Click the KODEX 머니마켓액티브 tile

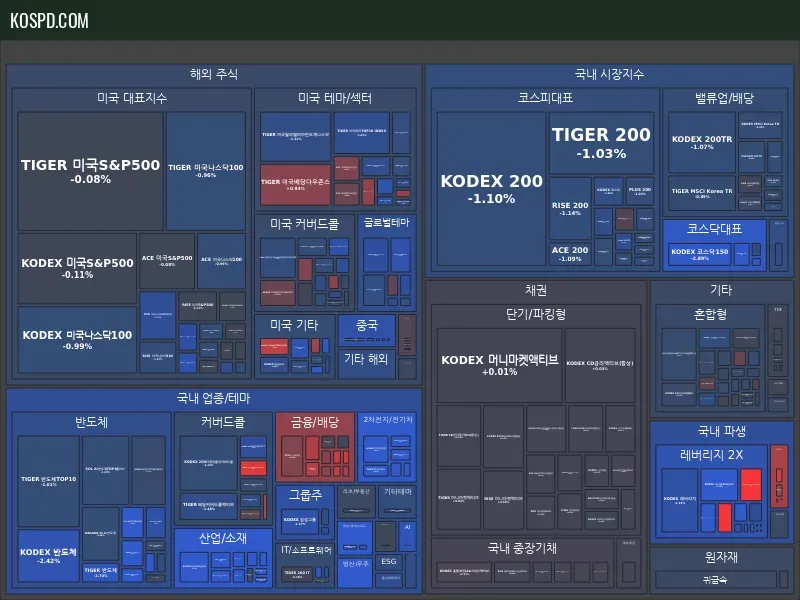coord(499,365)
